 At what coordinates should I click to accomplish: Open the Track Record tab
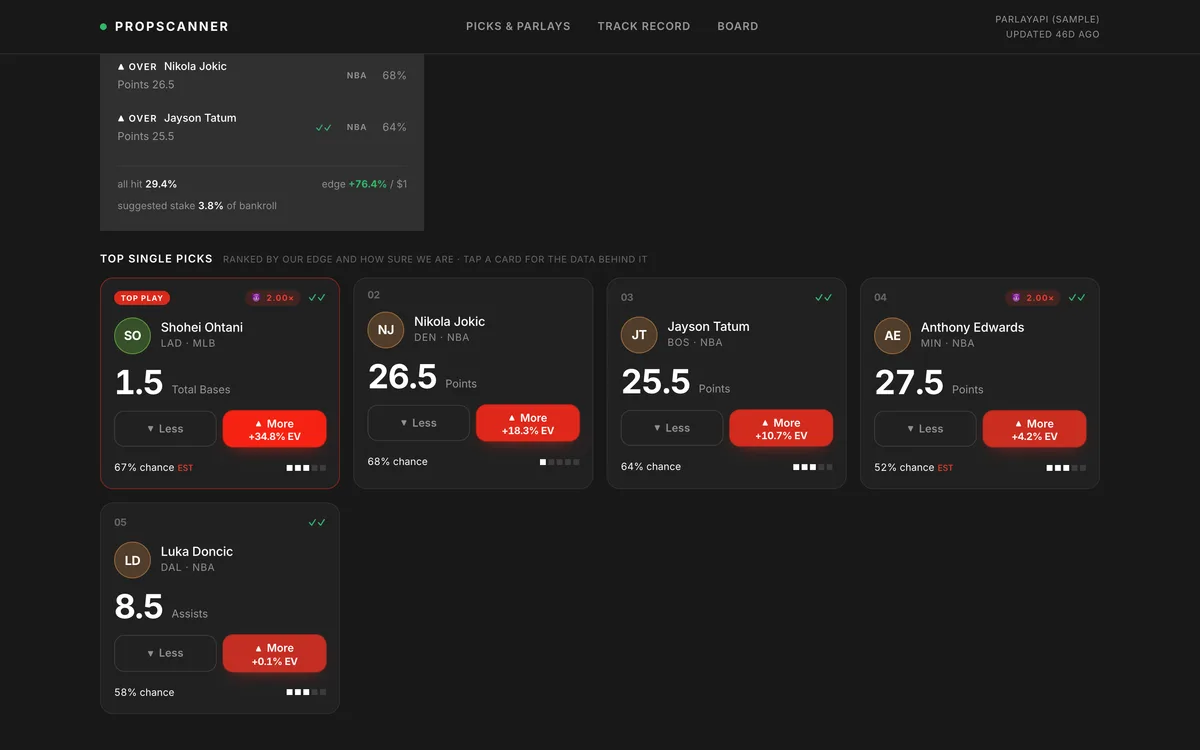[x=644, y=26]
